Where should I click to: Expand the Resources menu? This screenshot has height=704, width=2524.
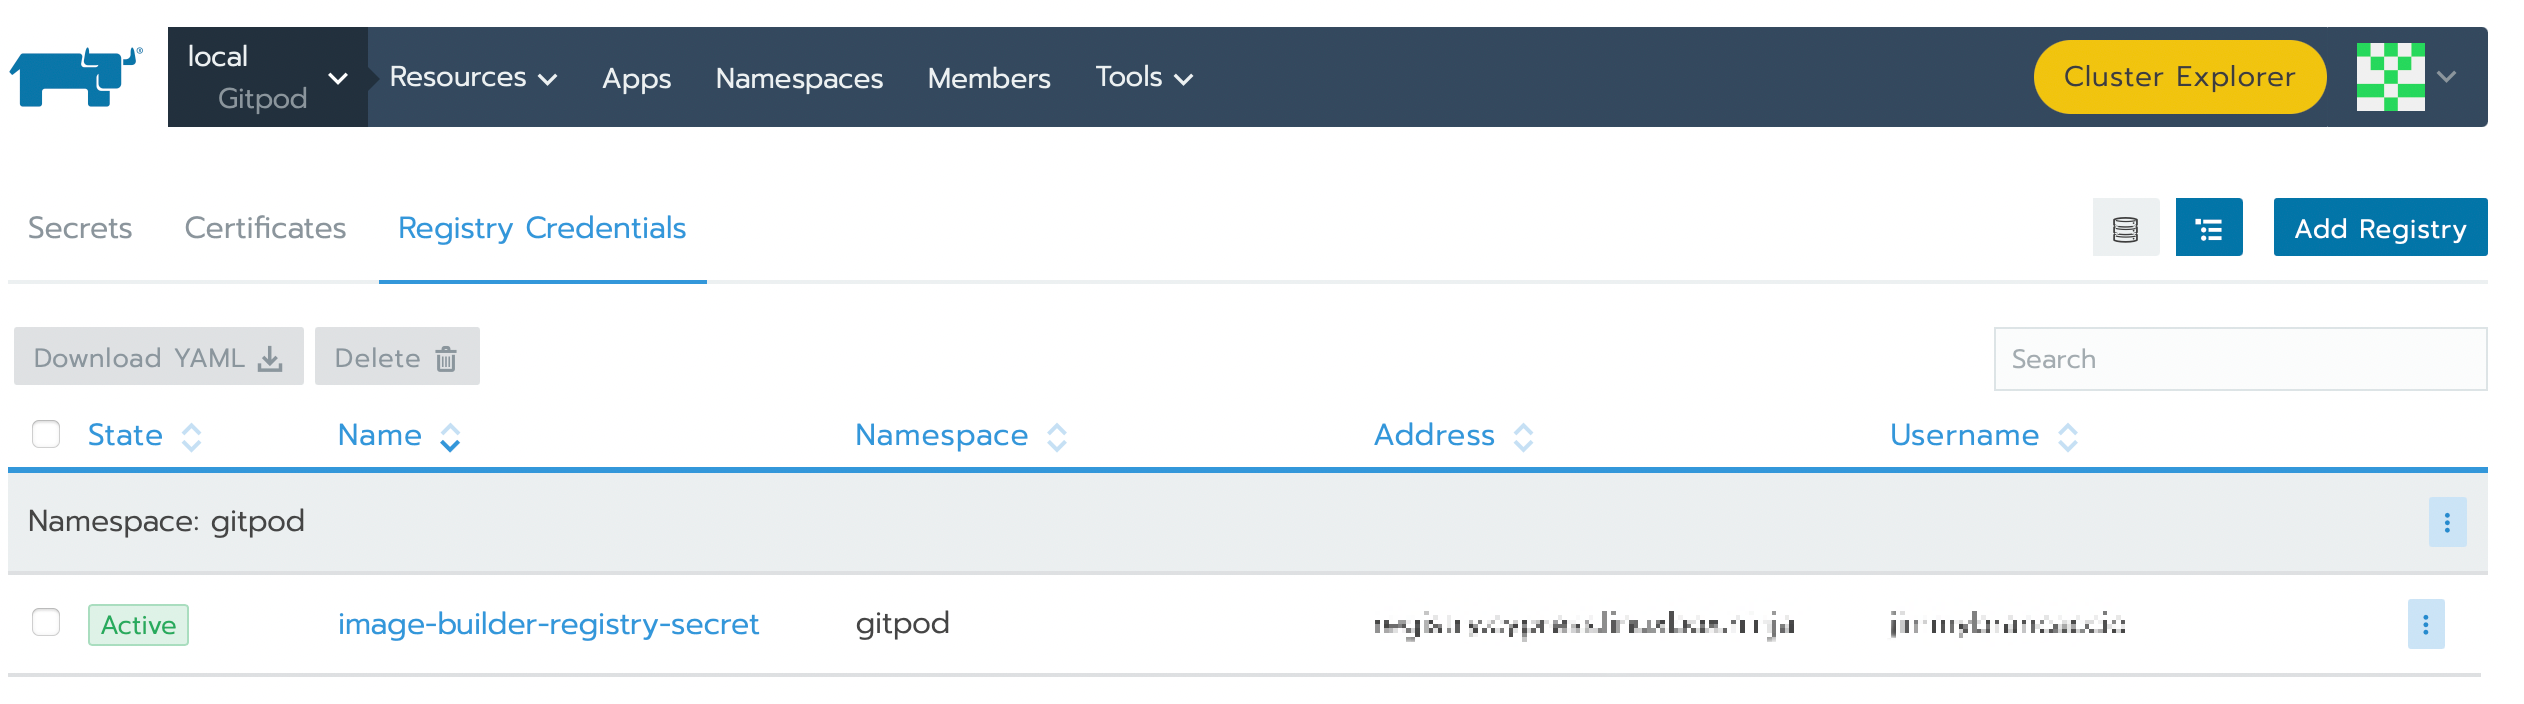click(x=473, y=77)
